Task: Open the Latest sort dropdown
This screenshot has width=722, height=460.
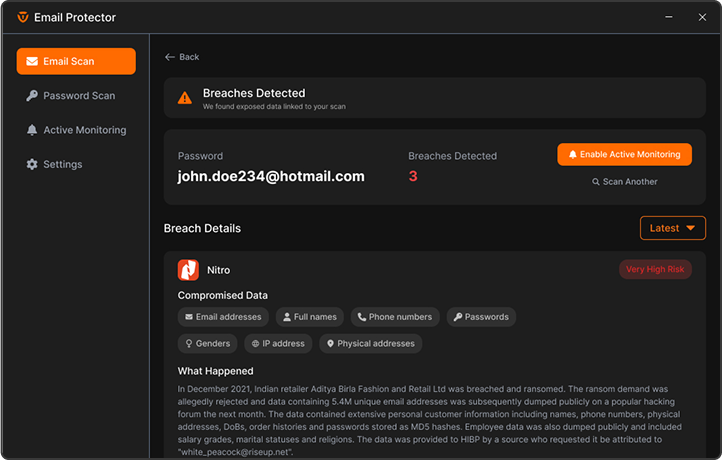Action: tap(672, 228)
